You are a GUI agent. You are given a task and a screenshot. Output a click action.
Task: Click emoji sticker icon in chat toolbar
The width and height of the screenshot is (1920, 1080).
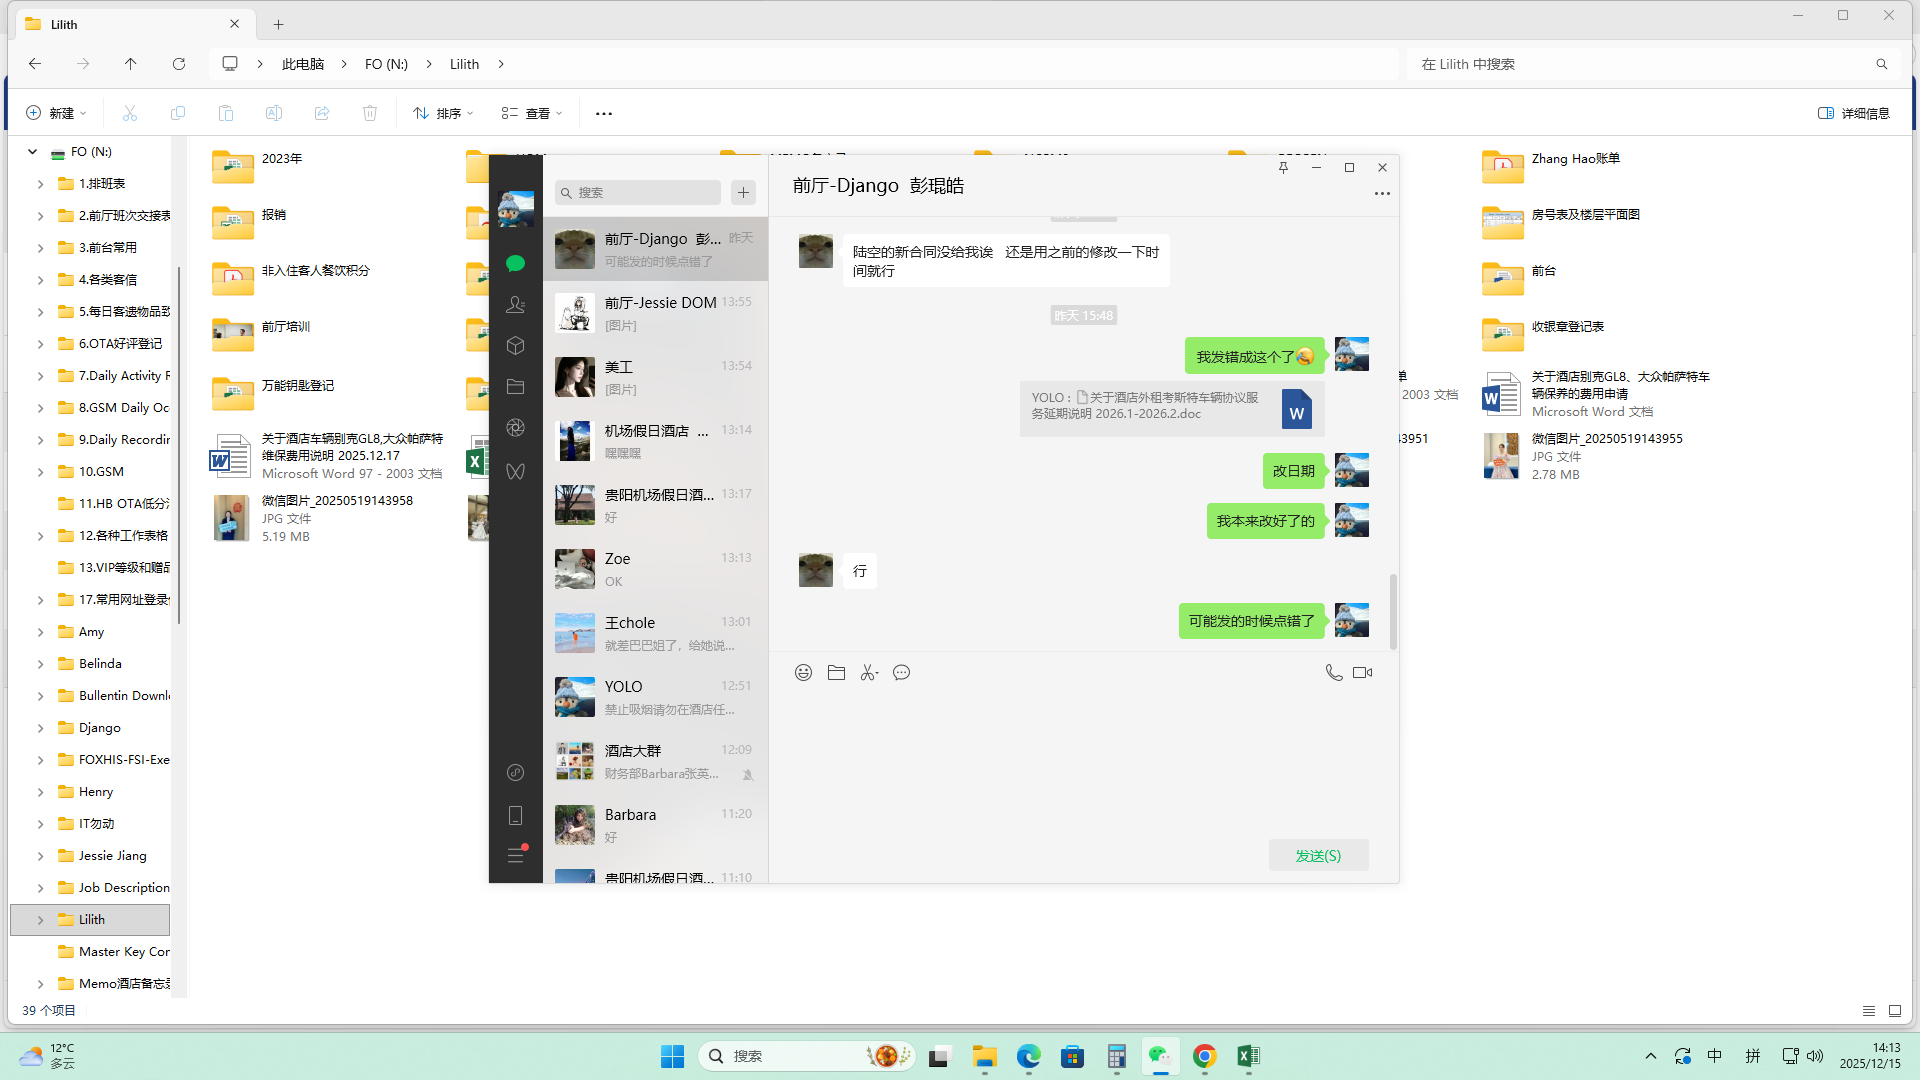pos(803,673)
